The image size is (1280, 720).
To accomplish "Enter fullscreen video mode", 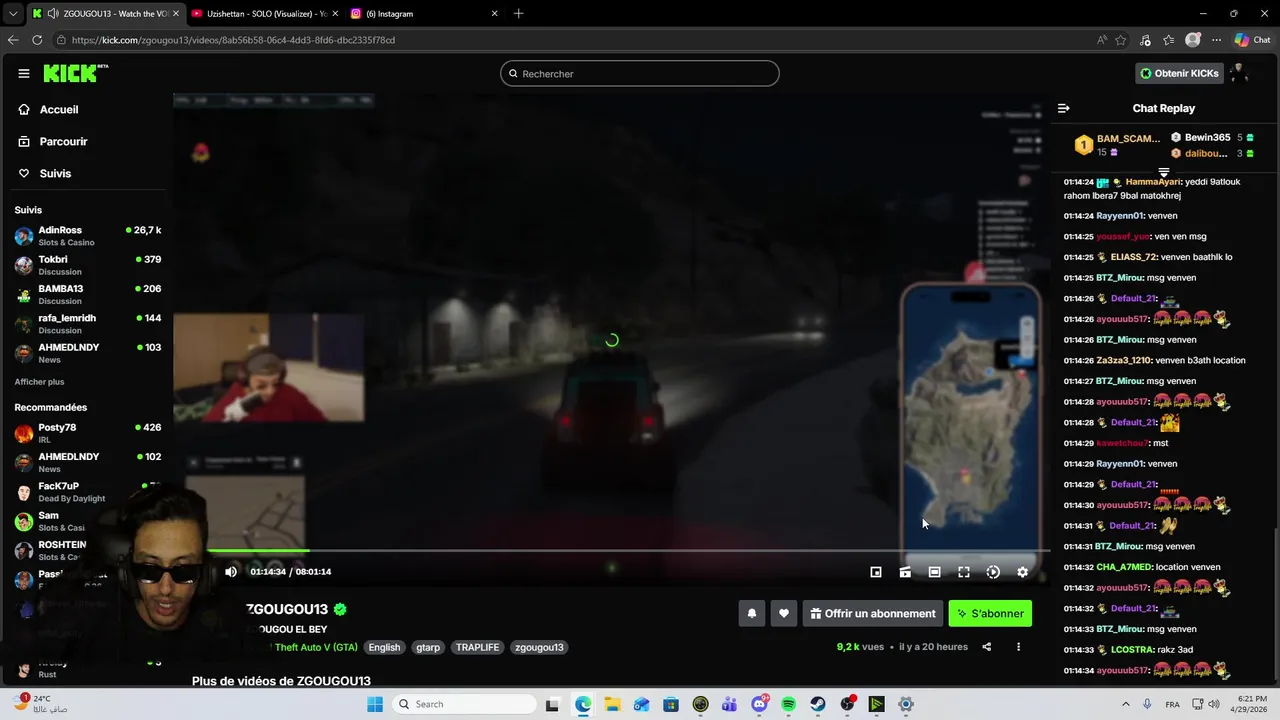I will point(964,572).
